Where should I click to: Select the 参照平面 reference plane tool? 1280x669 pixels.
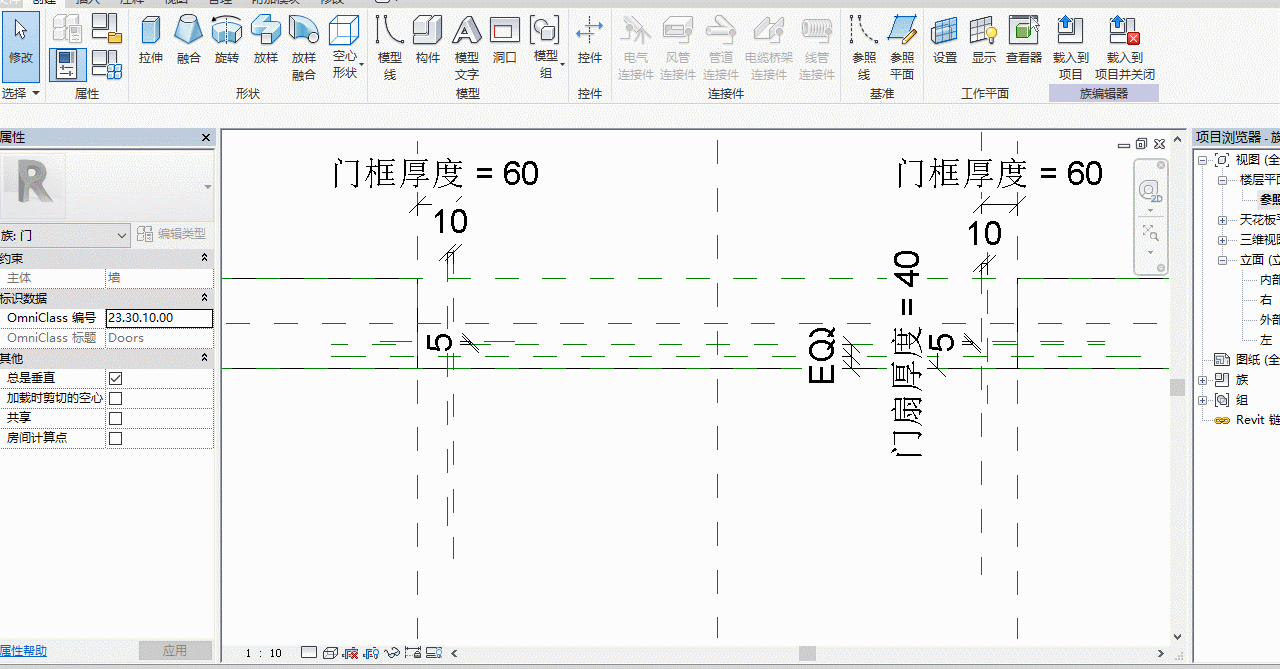[902, 48]
